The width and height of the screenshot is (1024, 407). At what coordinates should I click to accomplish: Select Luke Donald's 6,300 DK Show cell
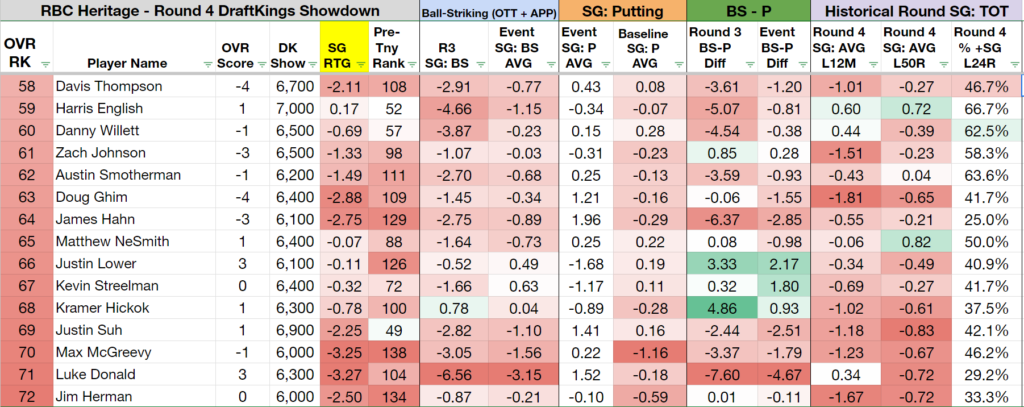(x=295, y=375)
